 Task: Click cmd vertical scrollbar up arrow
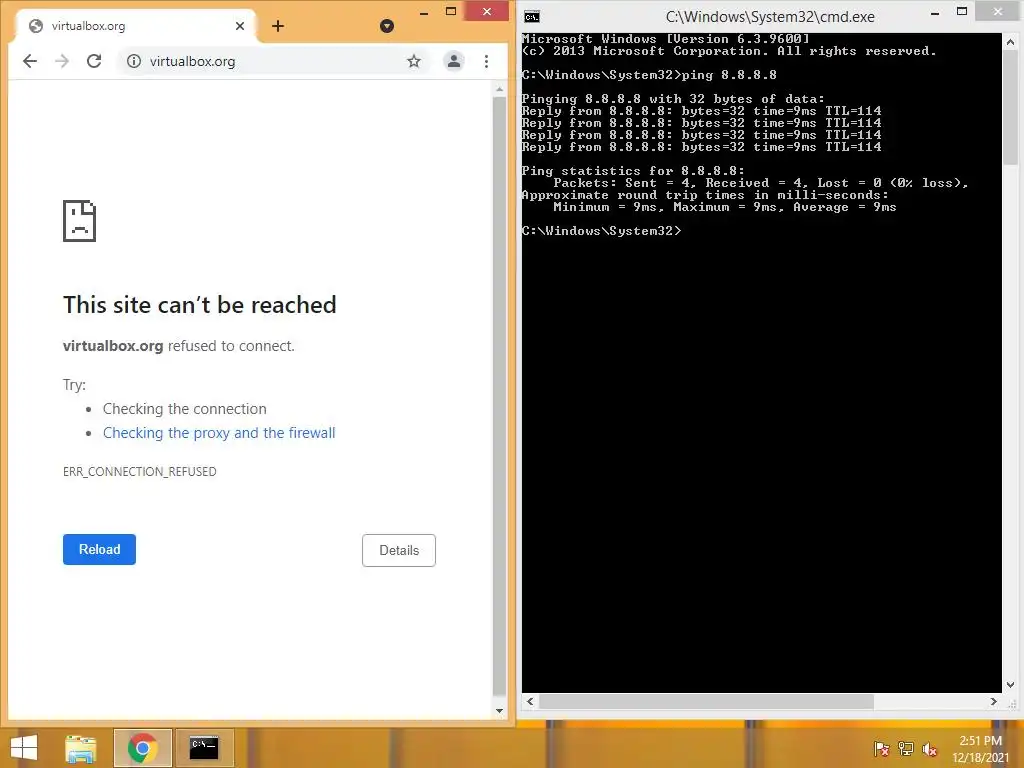click(x=1010, y=42)
